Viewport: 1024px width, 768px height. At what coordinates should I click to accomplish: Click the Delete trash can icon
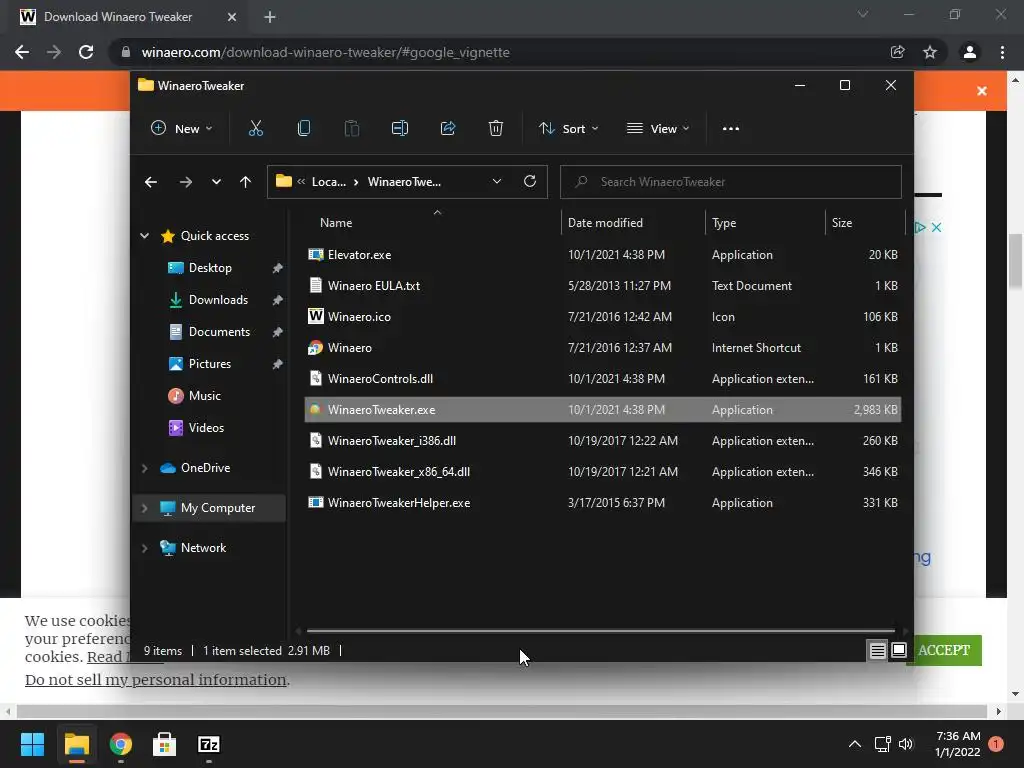tap(496, 129)
